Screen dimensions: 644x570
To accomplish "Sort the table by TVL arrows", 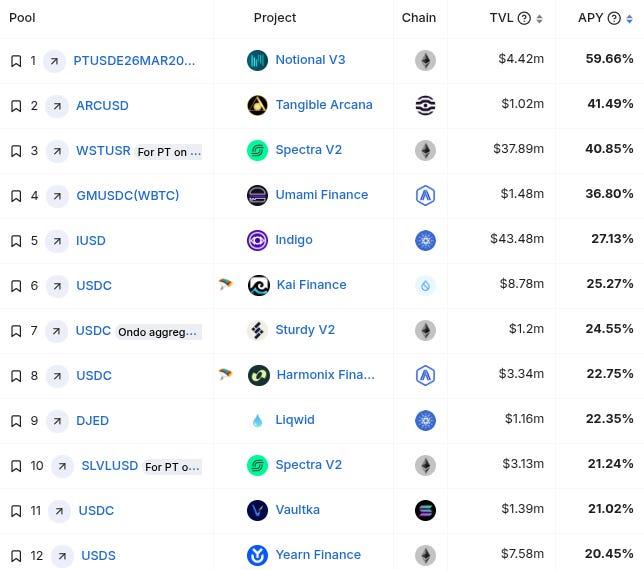I will 539,18.
